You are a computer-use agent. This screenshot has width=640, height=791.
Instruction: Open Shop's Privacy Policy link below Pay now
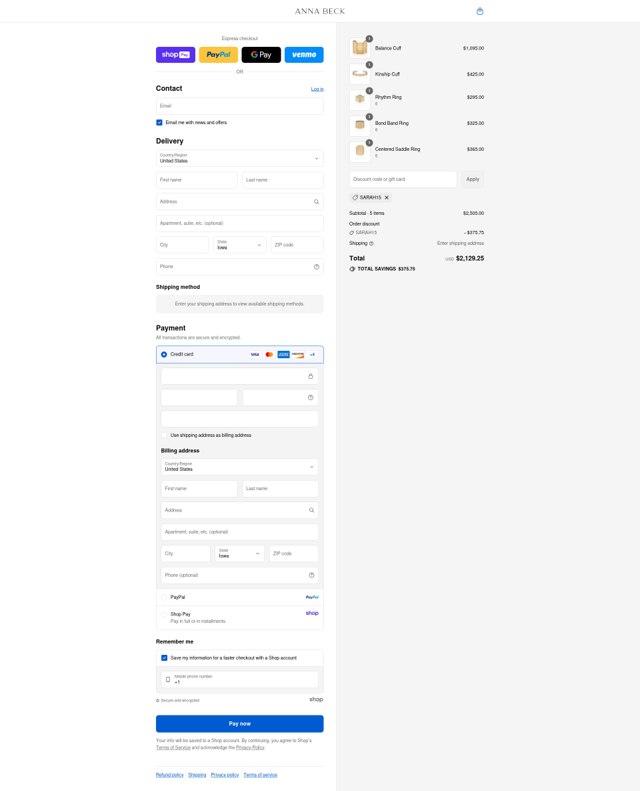pyautogui.click(x=250, y=748)
